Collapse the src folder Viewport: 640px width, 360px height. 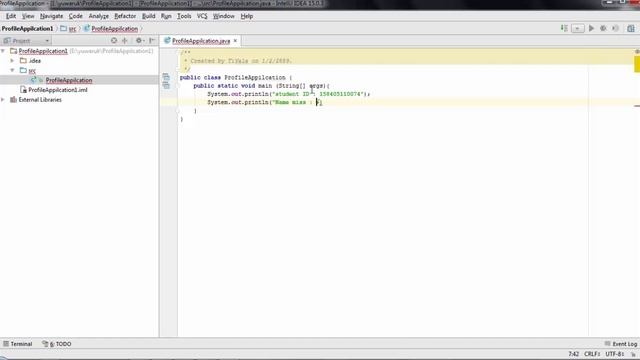[12, 70]
